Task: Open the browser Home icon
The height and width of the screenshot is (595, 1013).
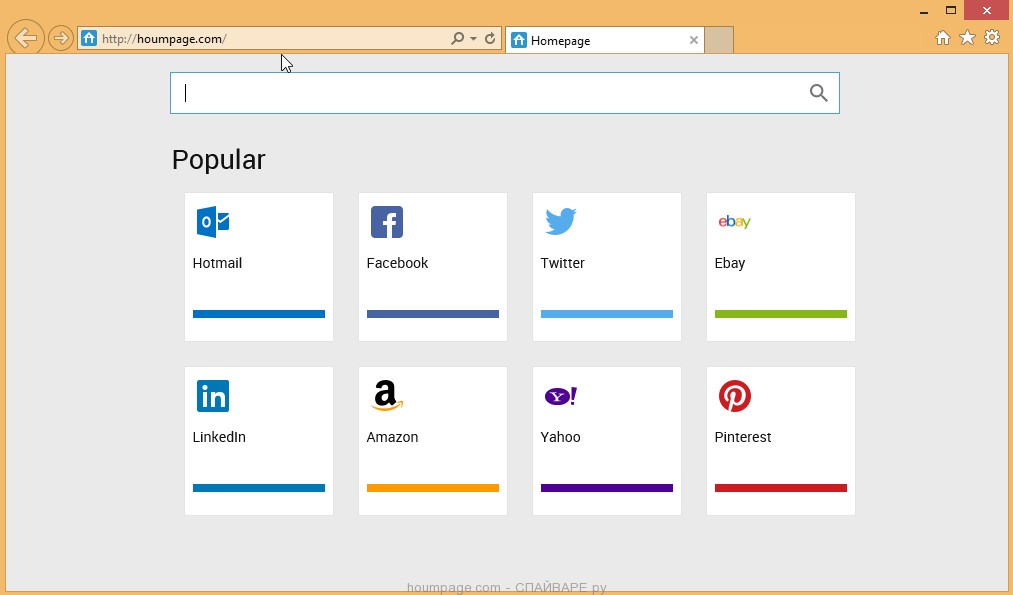Action: (943, 37)
